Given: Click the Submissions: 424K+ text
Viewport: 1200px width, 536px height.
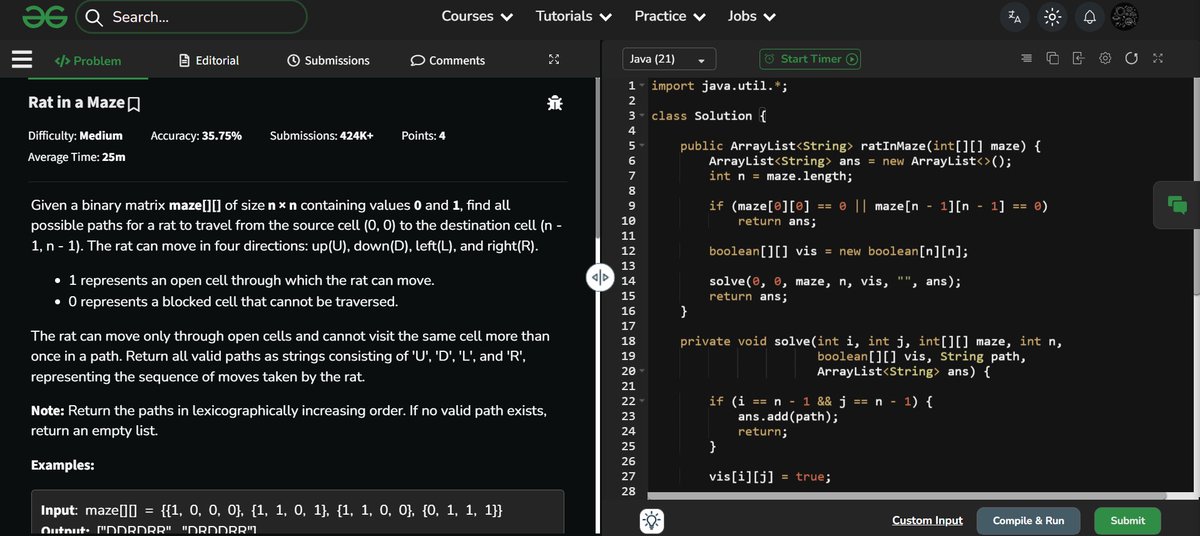Looking at the screenshot, I should click(321, 135).
